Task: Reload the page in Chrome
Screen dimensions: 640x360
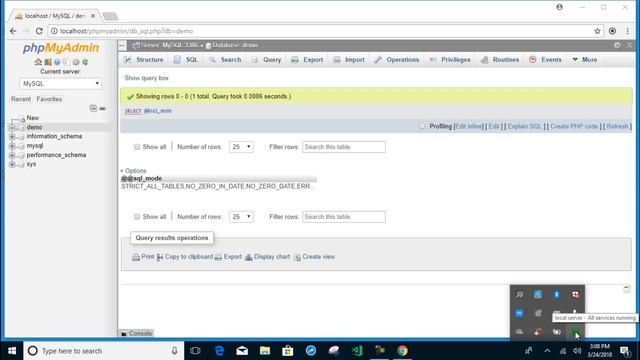Action: pyautogui.click(x=39, y=31)
